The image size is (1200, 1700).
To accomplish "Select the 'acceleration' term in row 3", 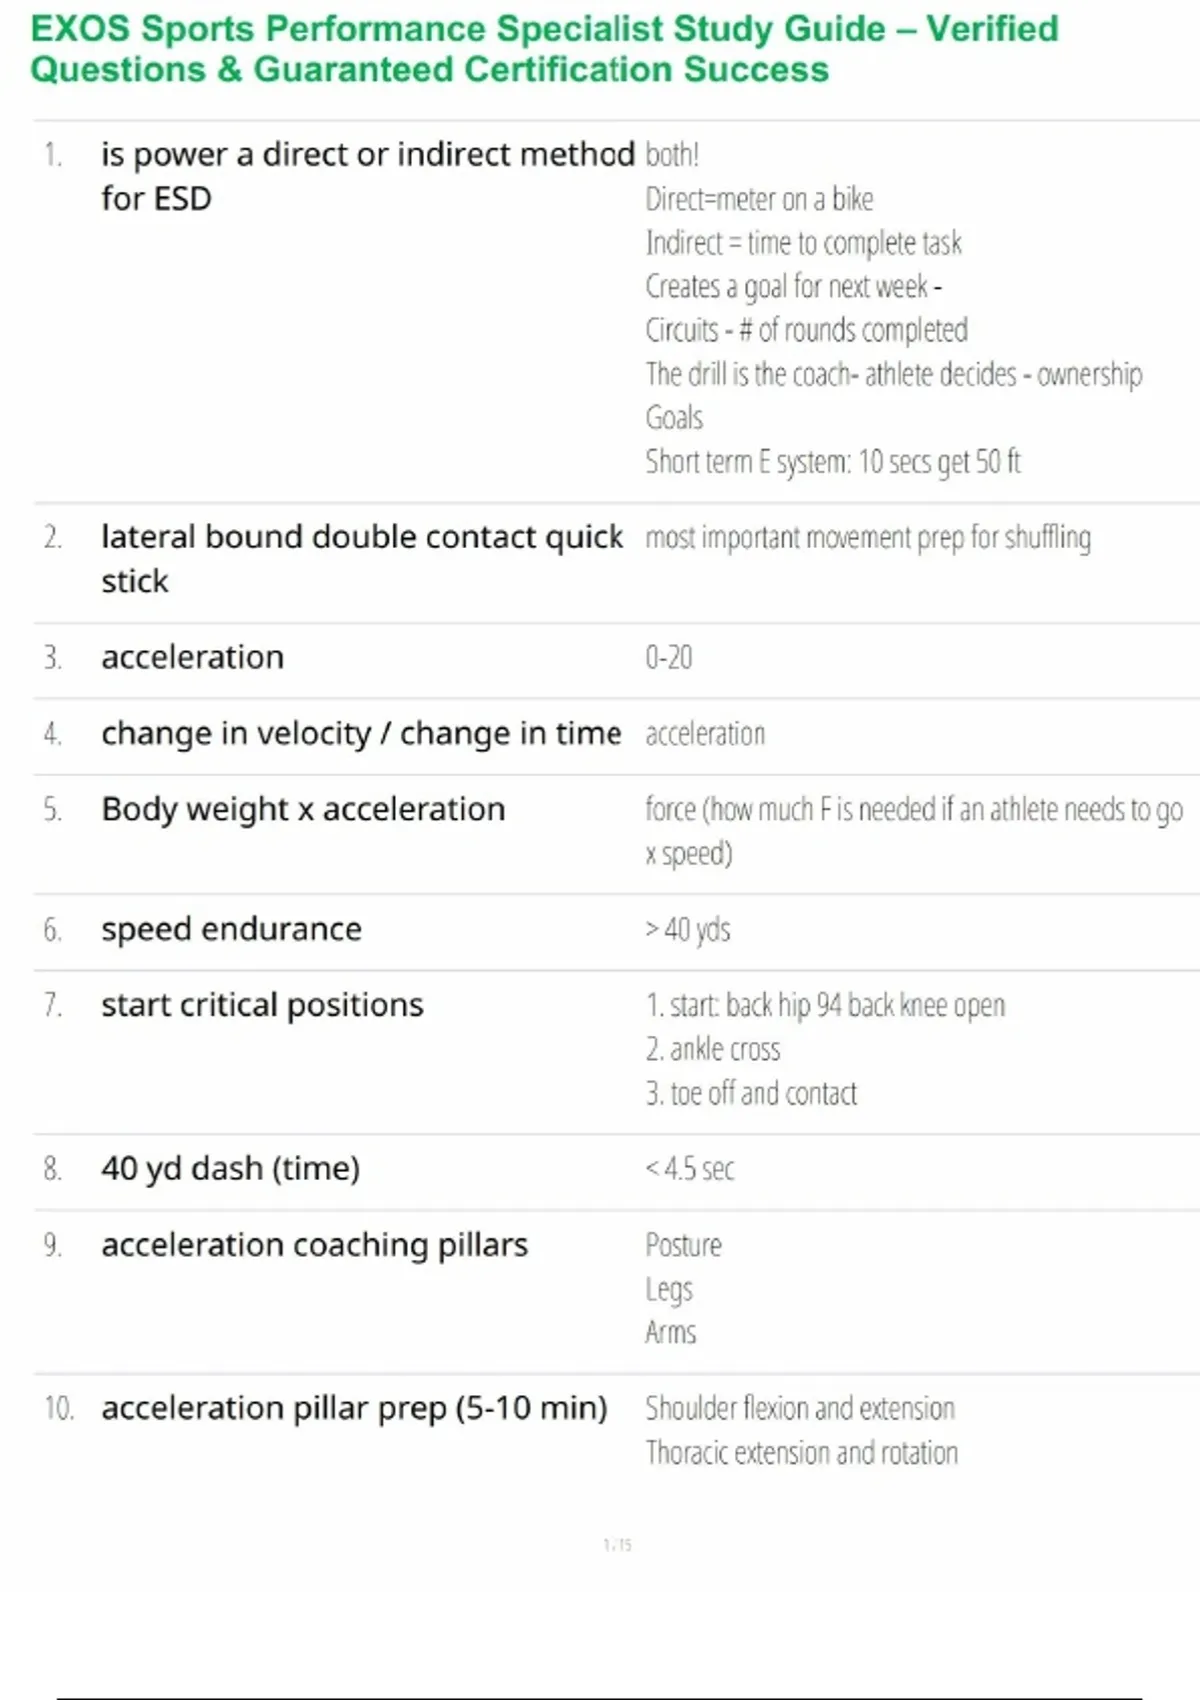I will point(192,657).
